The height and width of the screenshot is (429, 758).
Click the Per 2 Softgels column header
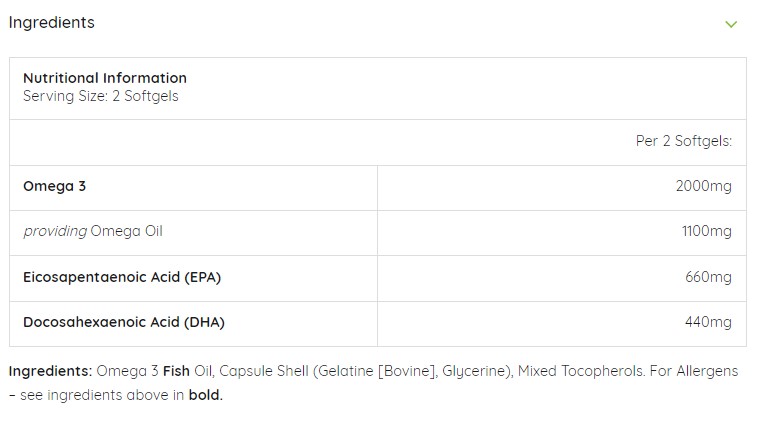click(x=684, y=141)
